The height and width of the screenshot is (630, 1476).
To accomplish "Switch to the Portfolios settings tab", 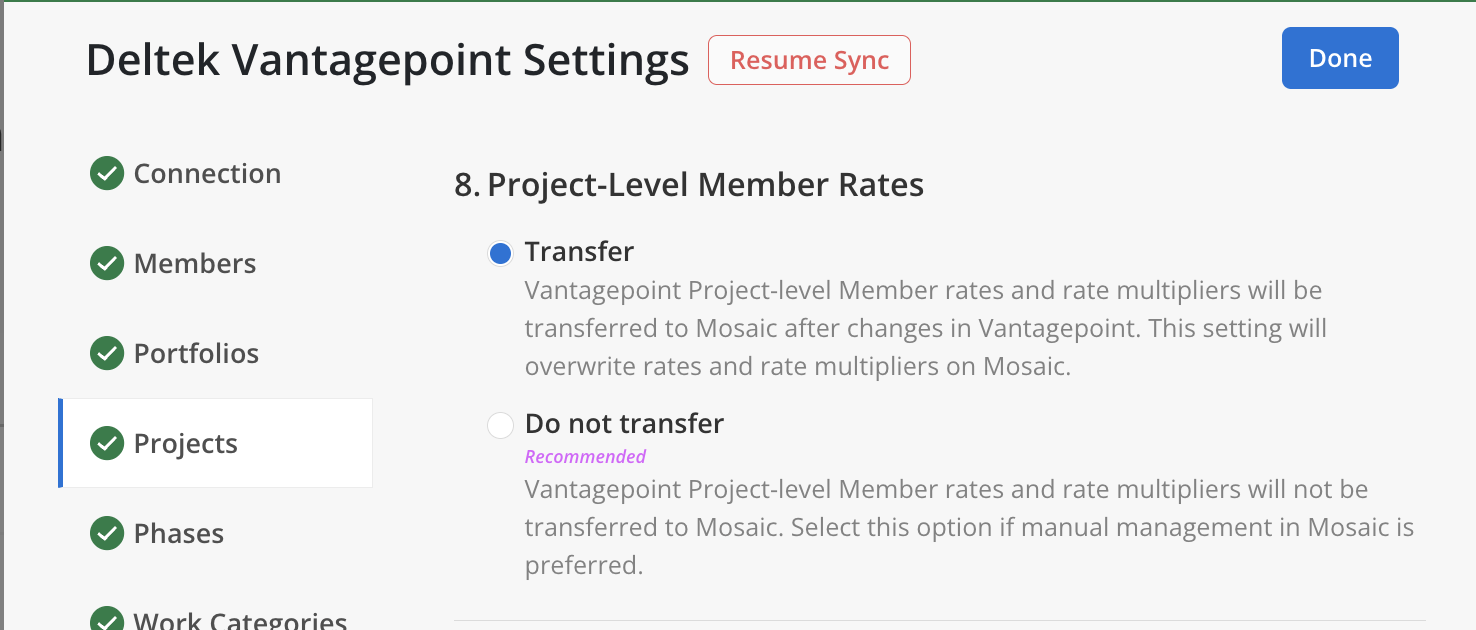I will pyautogui.click(x=196, y=354).
